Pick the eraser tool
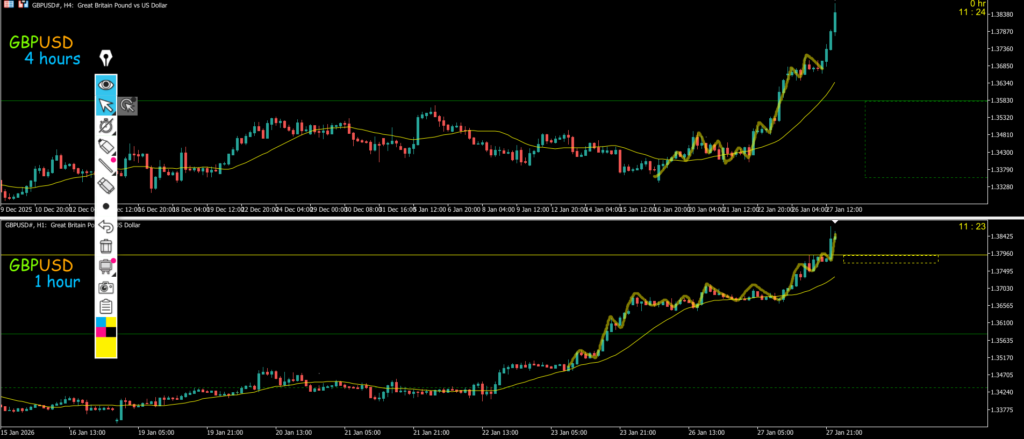The width and height of the screenshot is (1024, 439). [106, 186]
